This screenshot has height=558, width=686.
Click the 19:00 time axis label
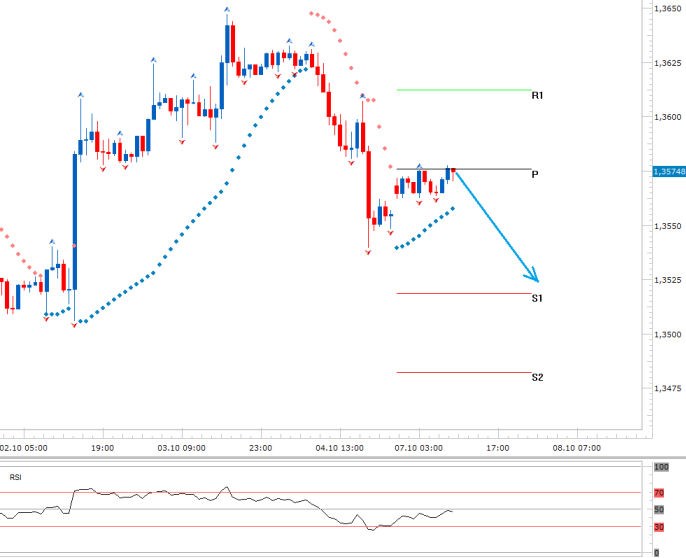tap(103, 448)
